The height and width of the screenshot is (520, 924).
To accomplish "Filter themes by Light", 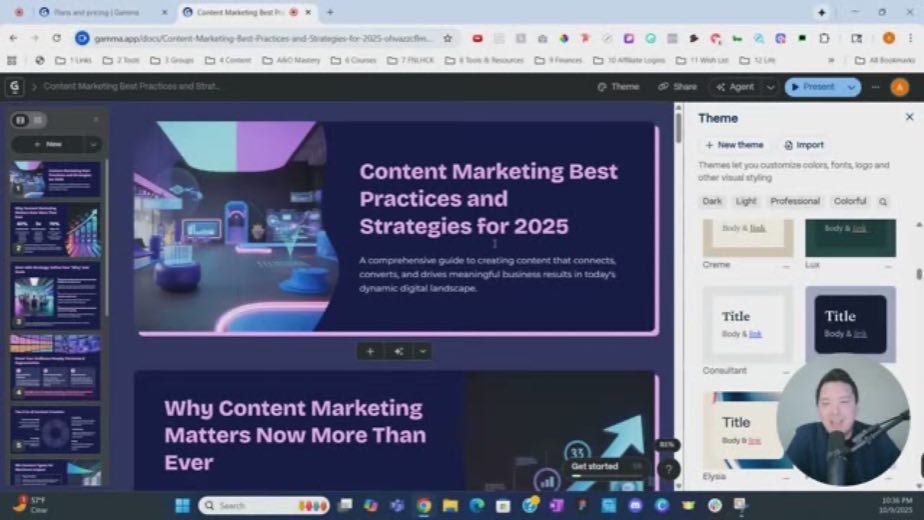I will pos(745,201).
